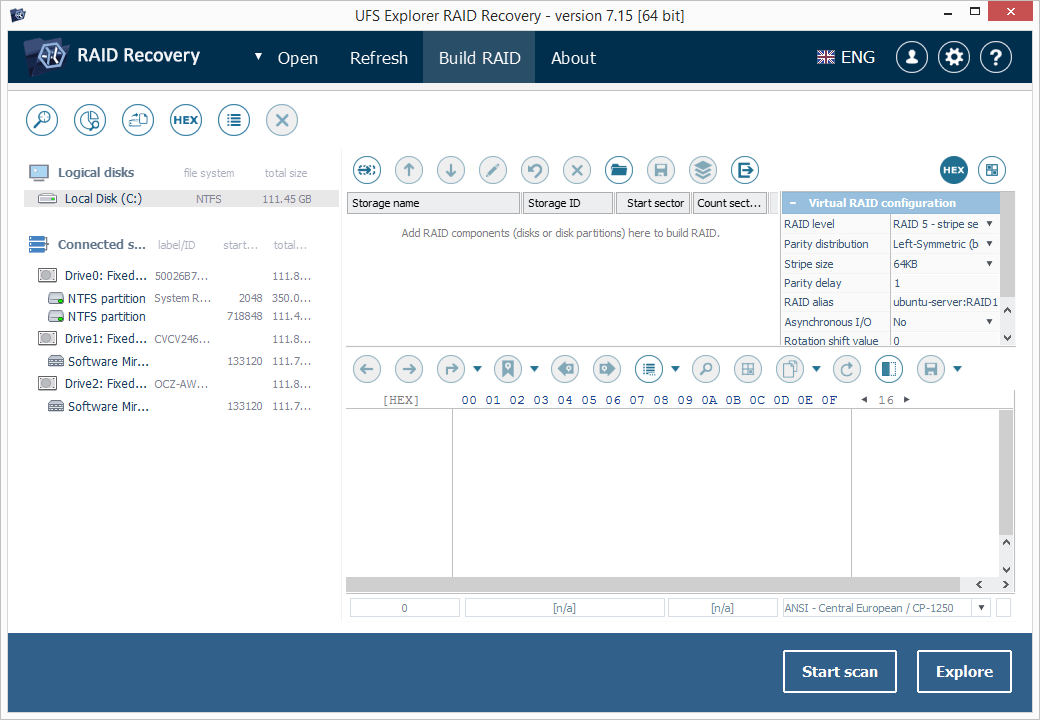The image size is (1040, 720).
Task: Go back in hex viewer
Action: (x=367, y=369)
